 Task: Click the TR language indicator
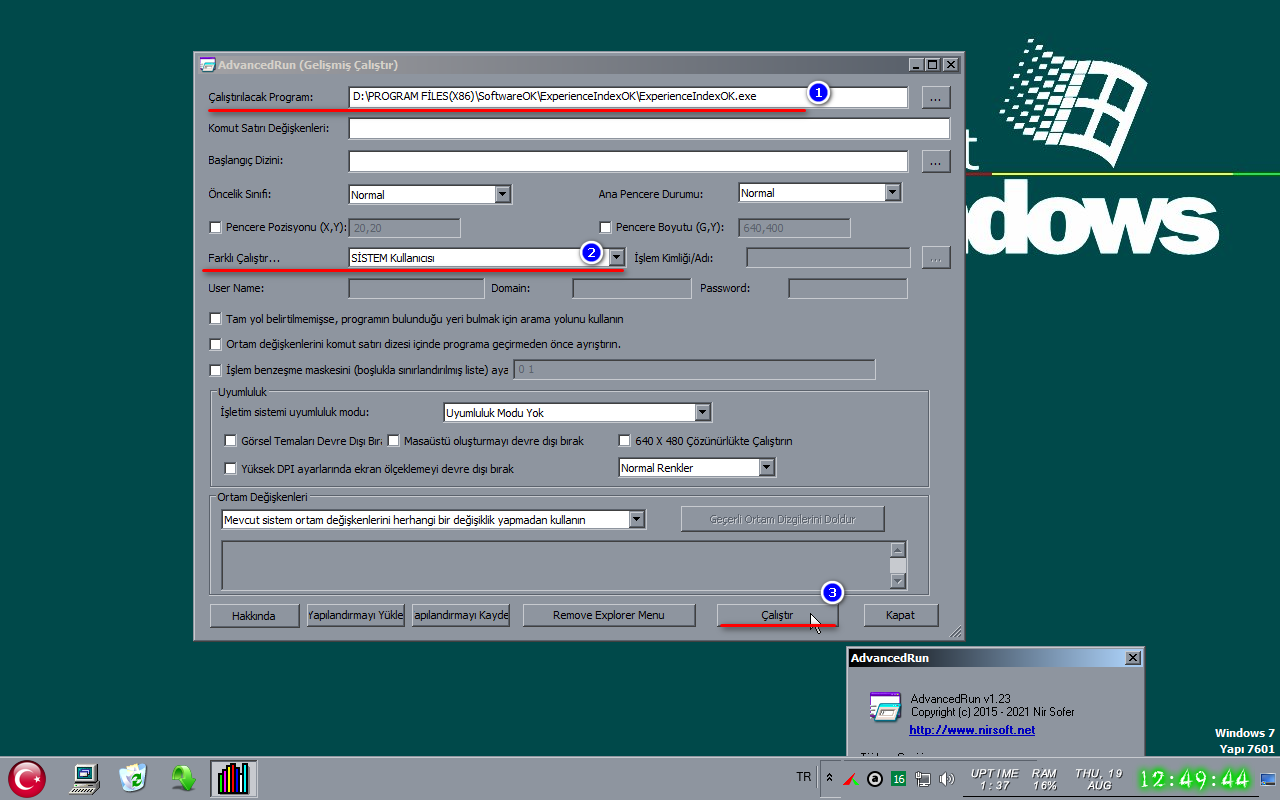[x=804, y=777]
